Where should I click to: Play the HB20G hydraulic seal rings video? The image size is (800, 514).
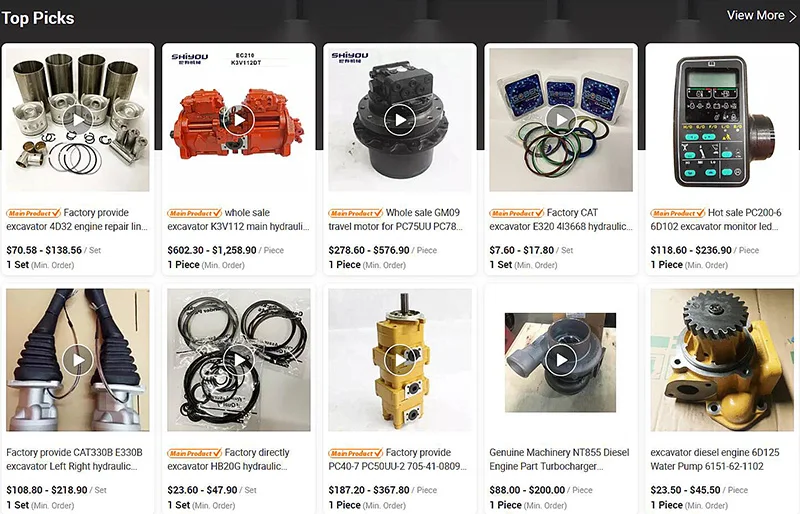[x=239, y=360]
